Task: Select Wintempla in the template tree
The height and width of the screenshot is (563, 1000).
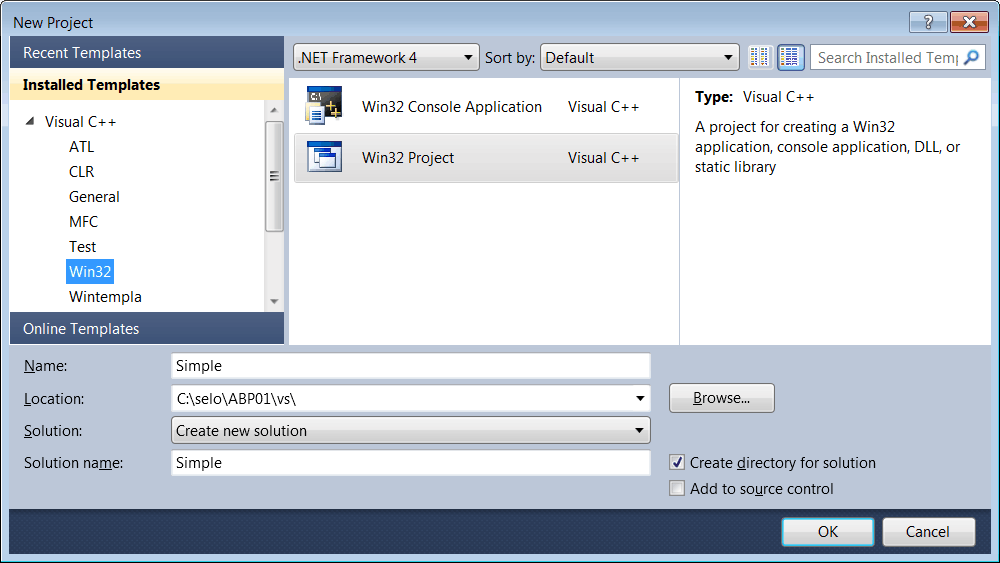Action: click(x=105, y=296)
